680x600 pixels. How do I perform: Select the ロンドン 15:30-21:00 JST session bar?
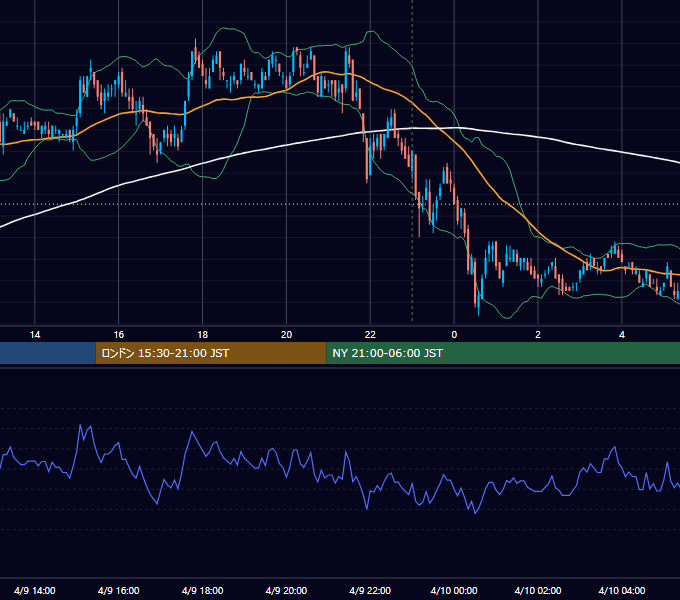point(211,353)
